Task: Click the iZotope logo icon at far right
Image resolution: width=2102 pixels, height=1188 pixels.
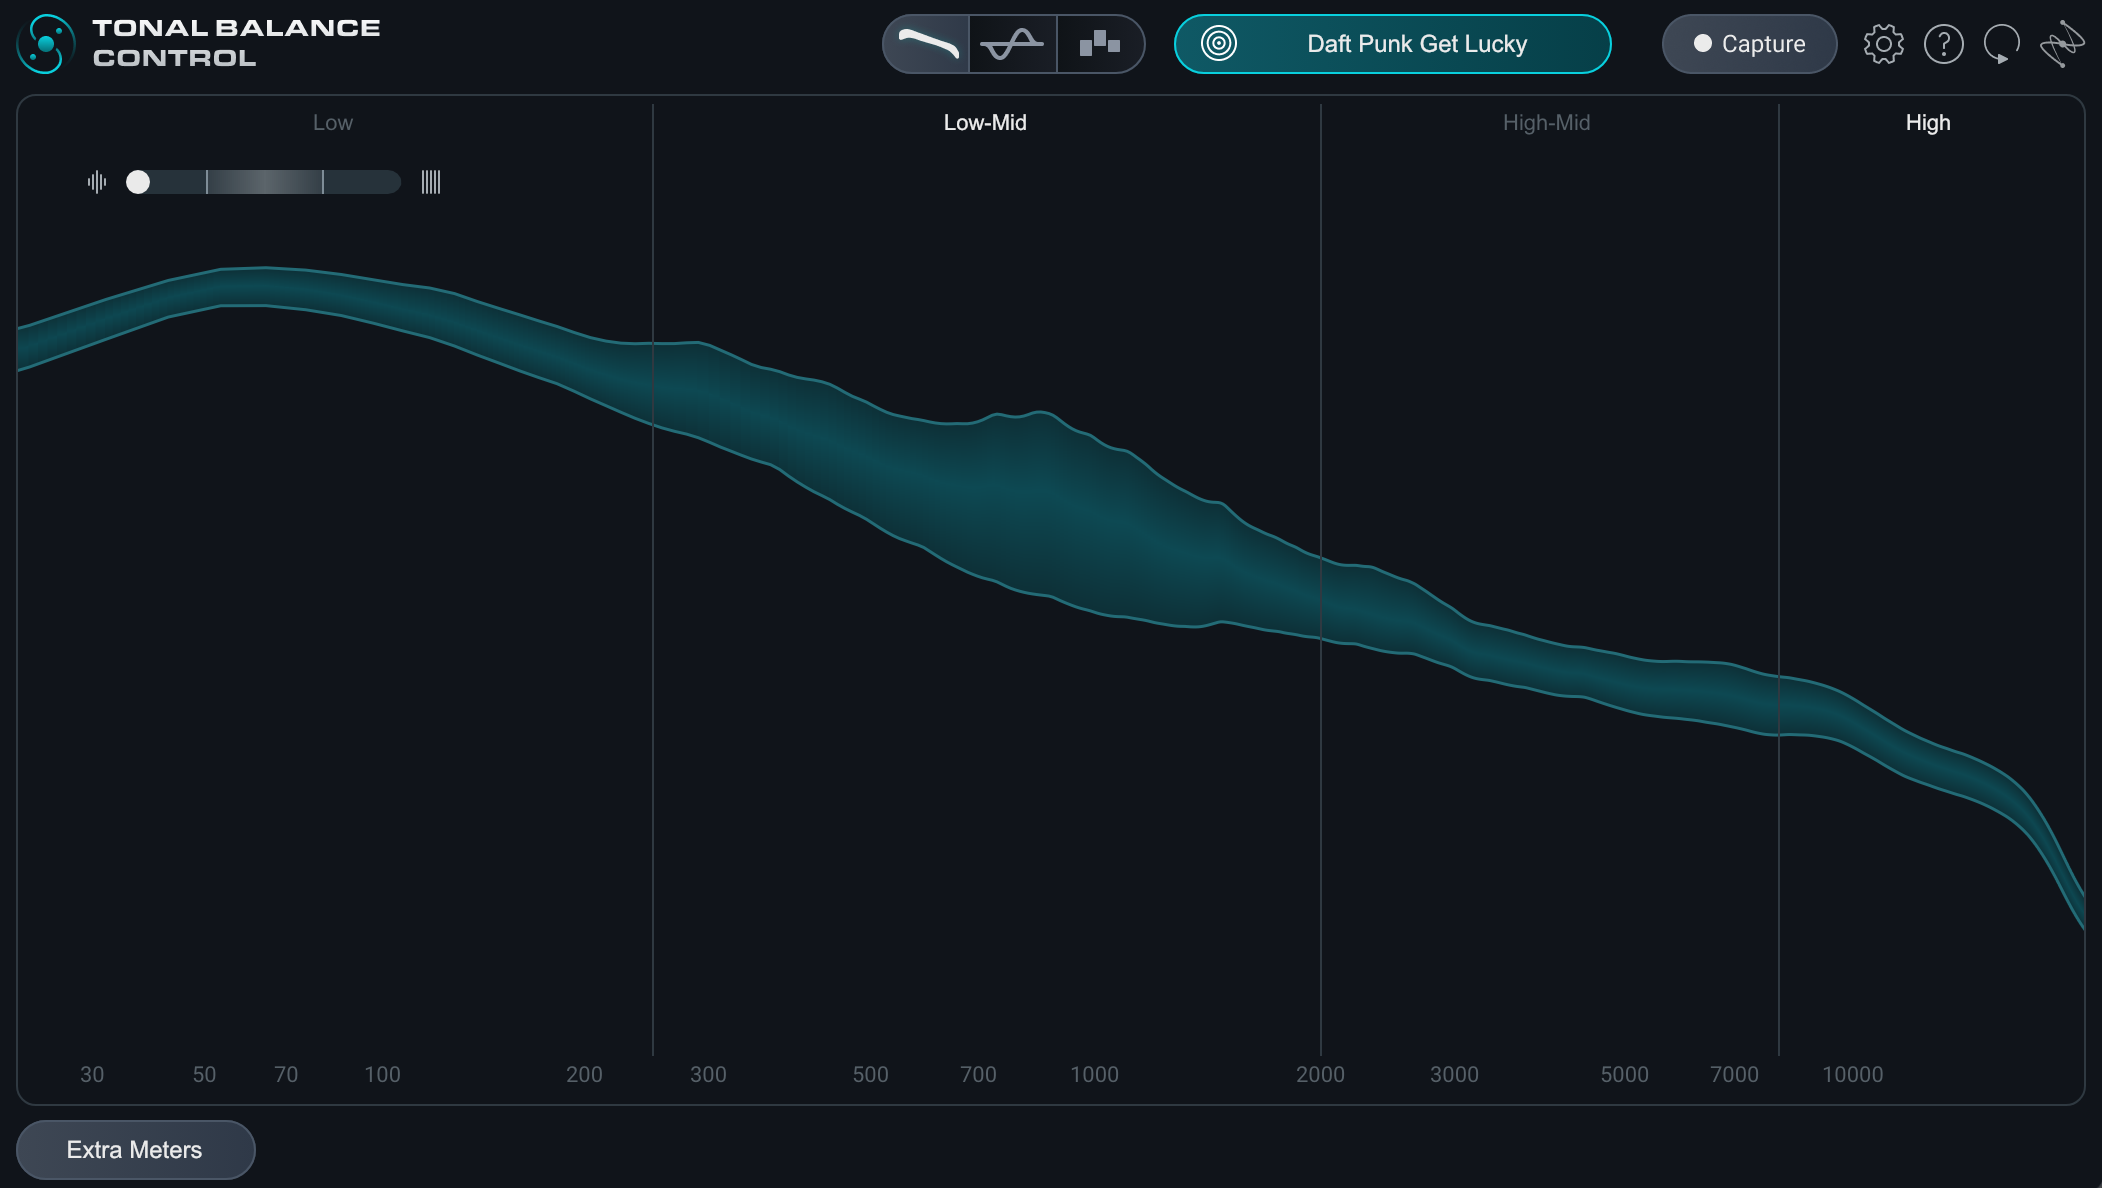Action: click(2062, 44)
